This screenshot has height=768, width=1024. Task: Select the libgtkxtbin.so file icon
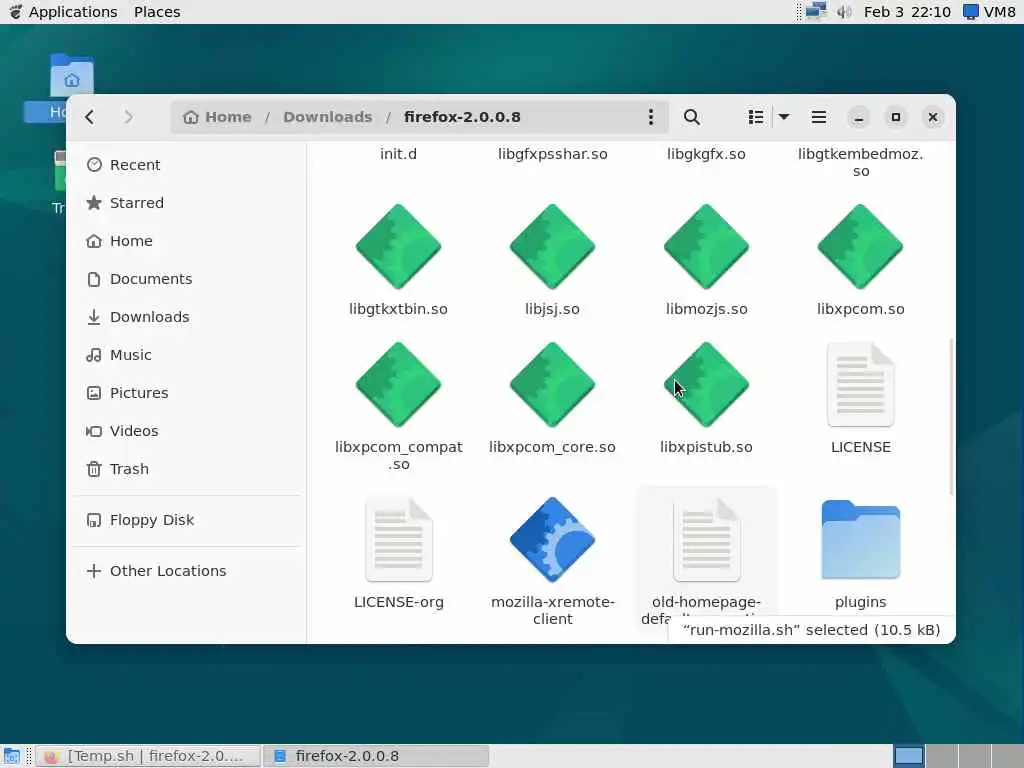[398, 247]
